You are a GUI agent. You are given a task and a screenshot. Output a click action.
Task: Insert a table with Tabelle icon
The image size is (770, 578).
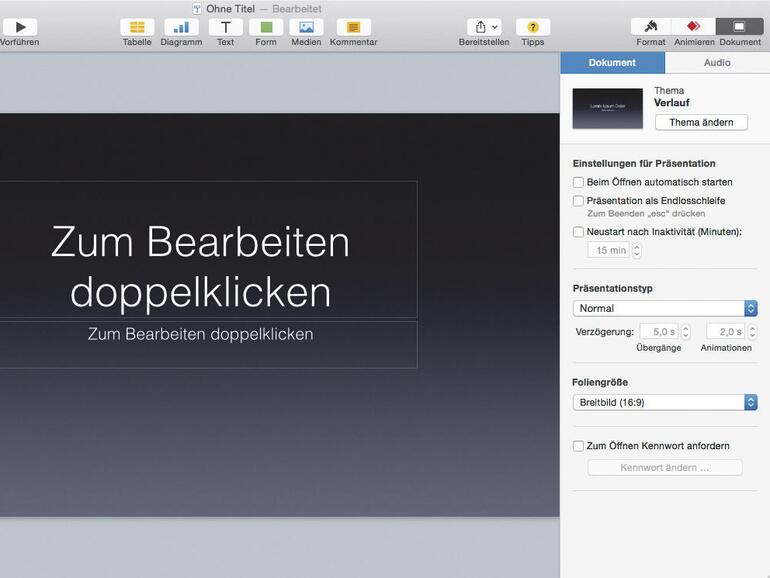tap(137, 27)
